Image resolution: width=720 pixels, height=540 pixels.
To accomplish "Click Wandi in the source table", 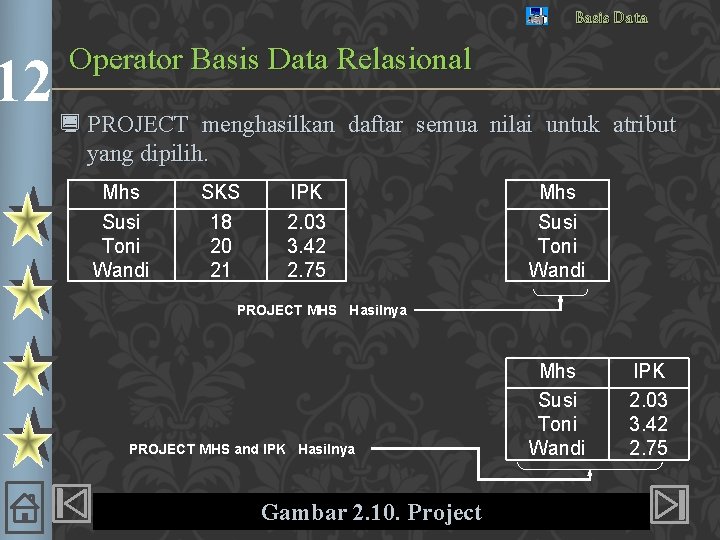I will [x=121, y=270].
